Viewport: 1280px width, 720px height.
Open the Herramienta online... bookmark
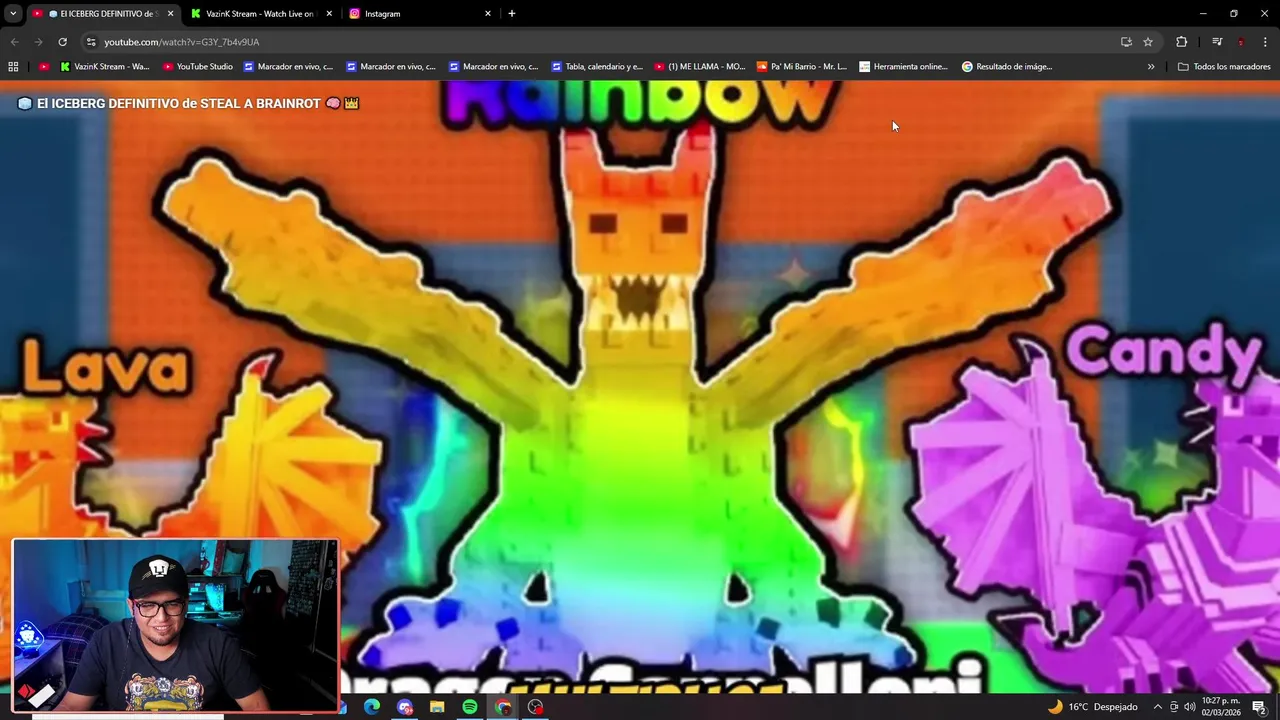pos(904,67)
